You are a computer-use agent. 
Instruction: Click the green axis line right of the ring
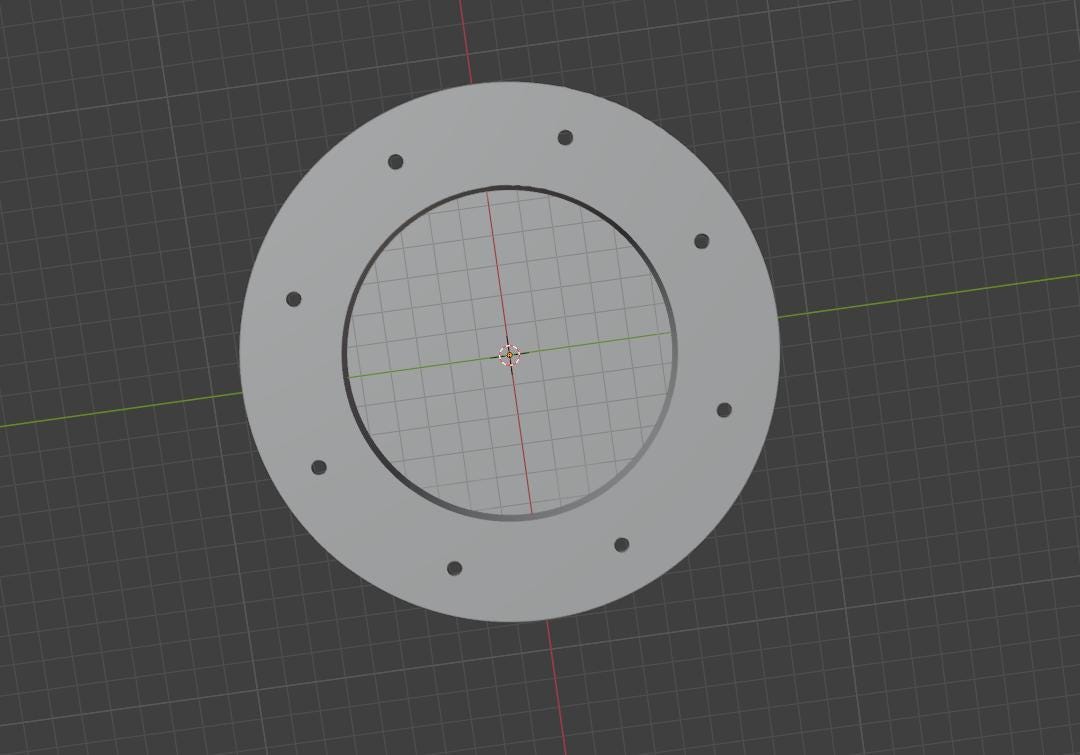[x=930, y=296]
